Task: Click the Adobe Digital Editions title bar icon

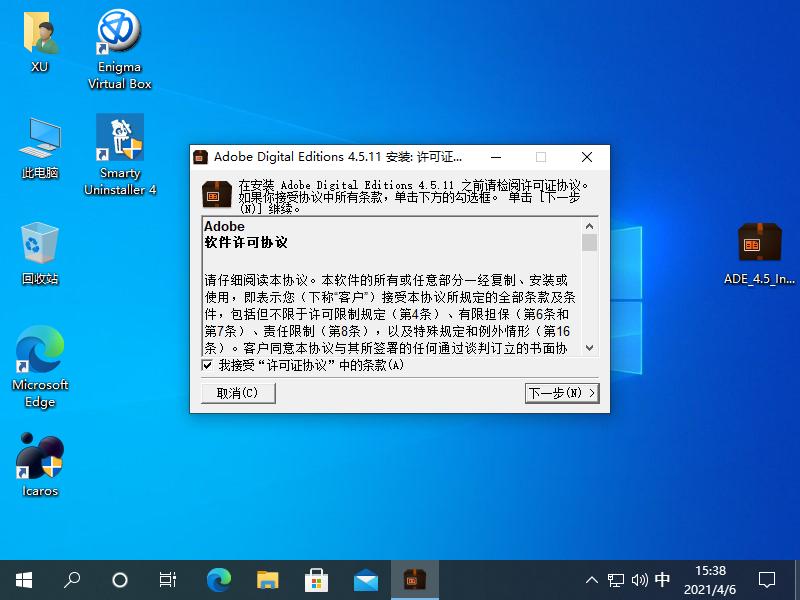Action: (201, 157)
